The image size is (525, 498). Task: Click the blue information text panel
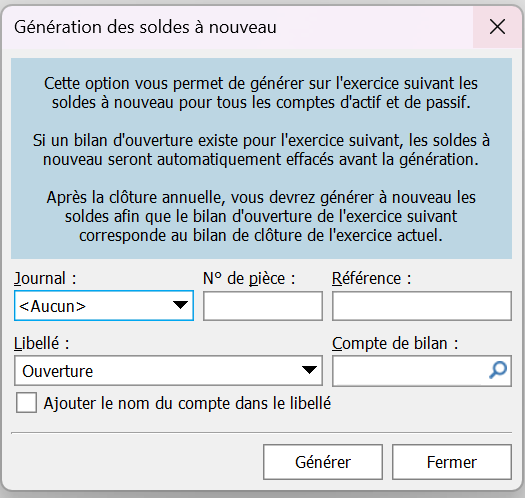261,158
